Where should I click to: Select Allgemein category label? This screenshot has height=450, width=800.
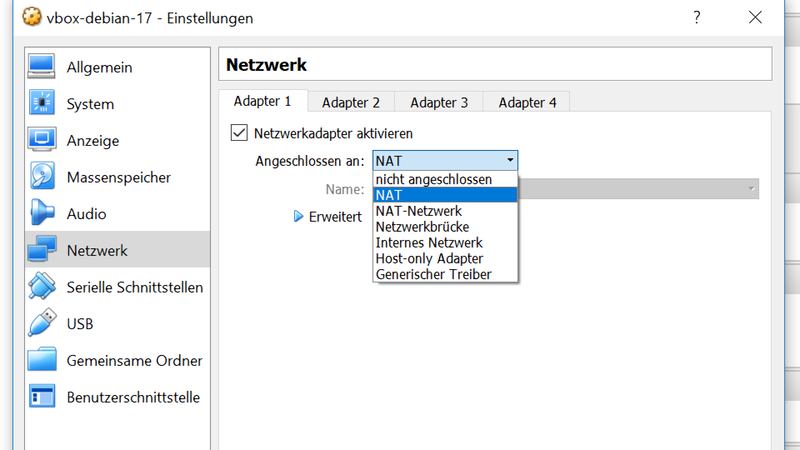click(99, 67)
